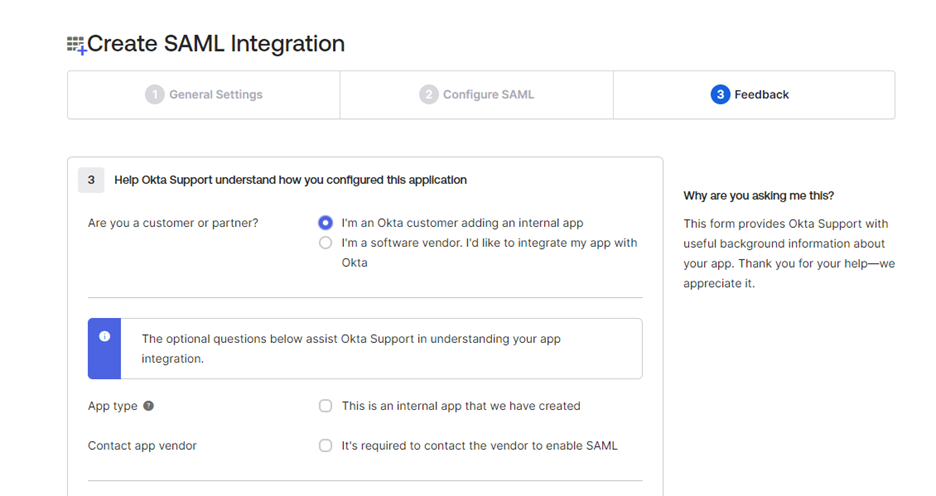This screenshot has height=496, width=936.
Task: Click the 'Contact app vendor' field label
Action: [142, 446]
